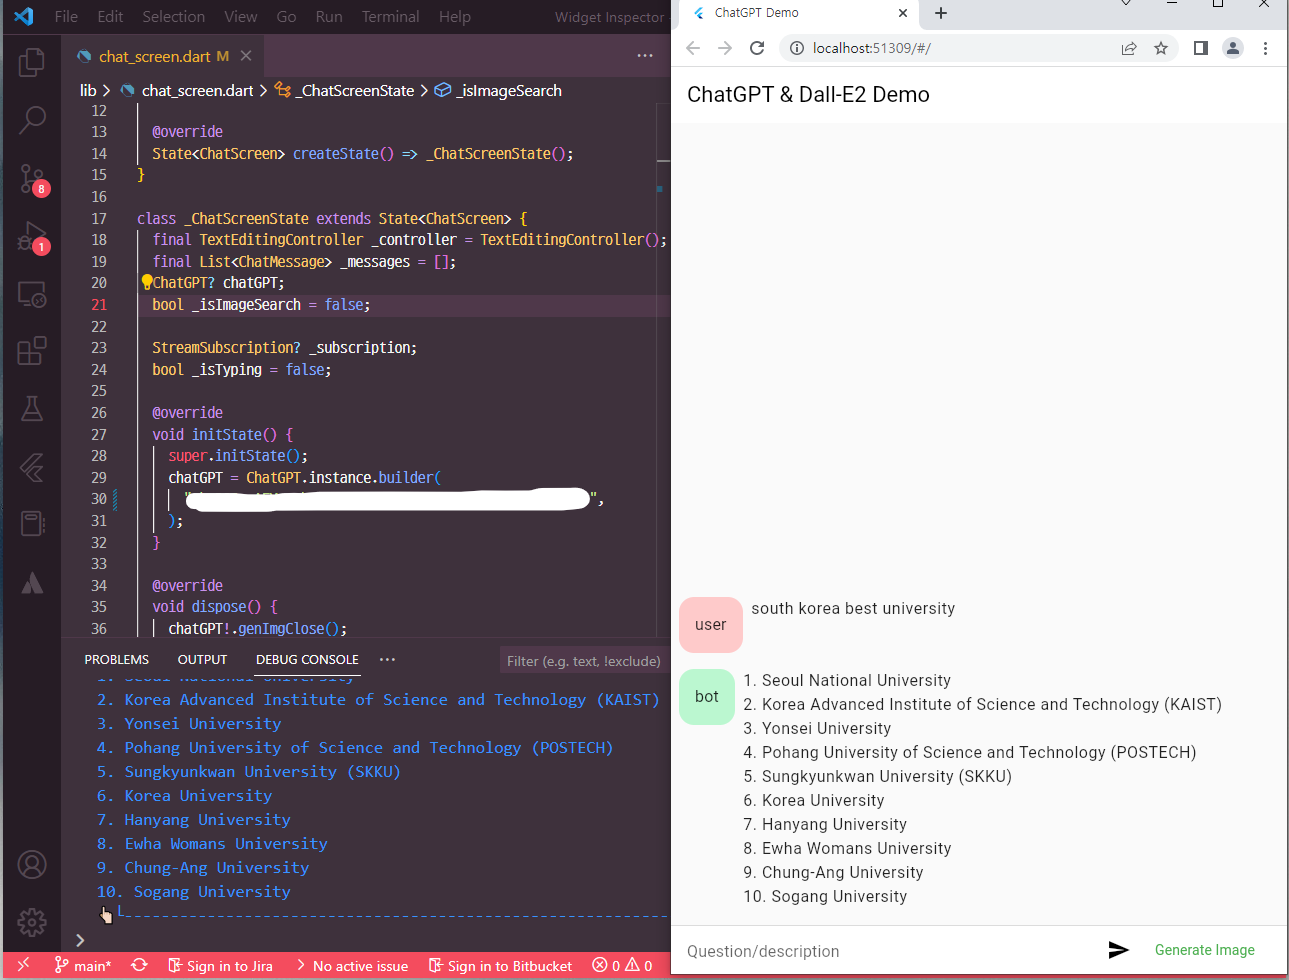The width and height of the screenshot is (1289, 980).
Task: Go forward in Chrome browser
Action: coord(725,48)
